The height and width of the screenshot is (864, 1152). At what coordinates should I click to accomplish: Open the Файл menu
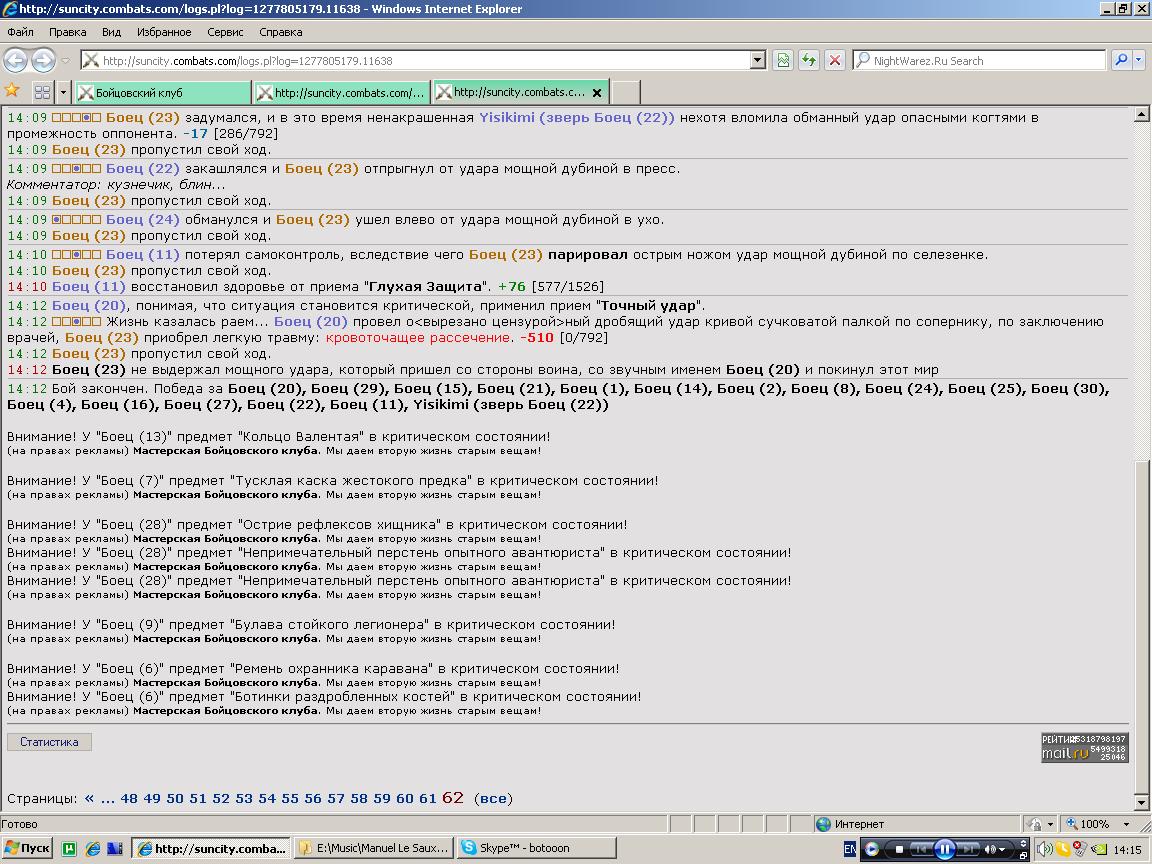21,32
